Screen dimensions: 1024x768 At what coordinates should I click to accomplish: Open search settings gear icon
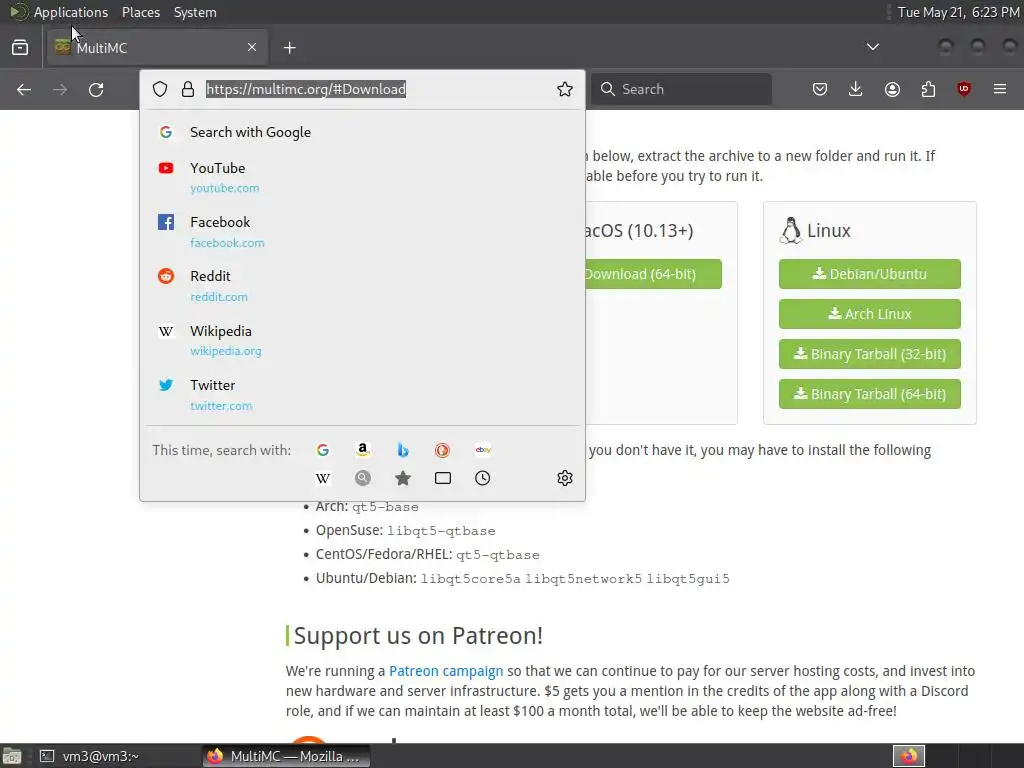click(x=565, y=478)
